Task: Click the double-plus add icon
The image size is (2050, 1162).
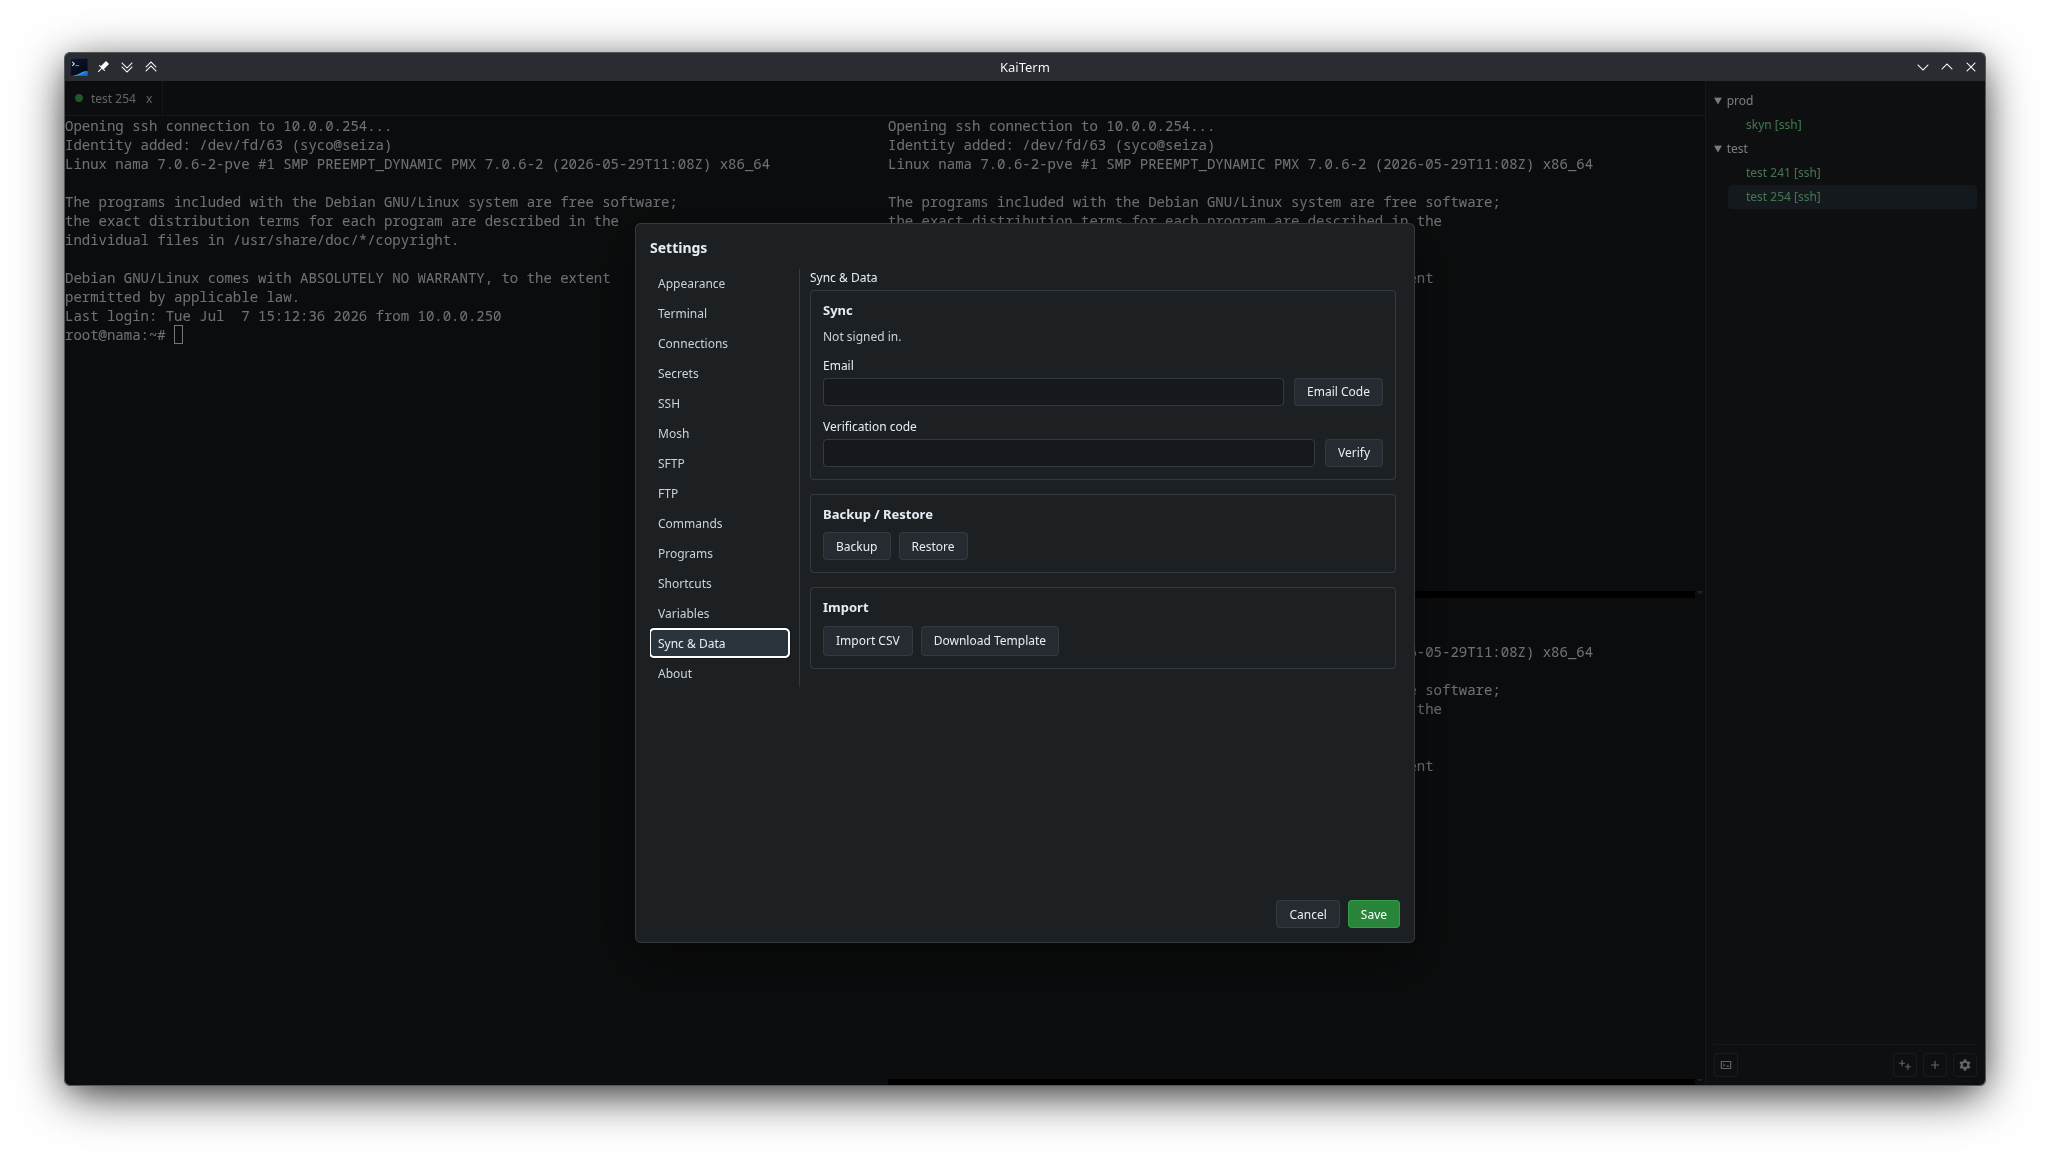Action: click(x=1905, y=1065)
